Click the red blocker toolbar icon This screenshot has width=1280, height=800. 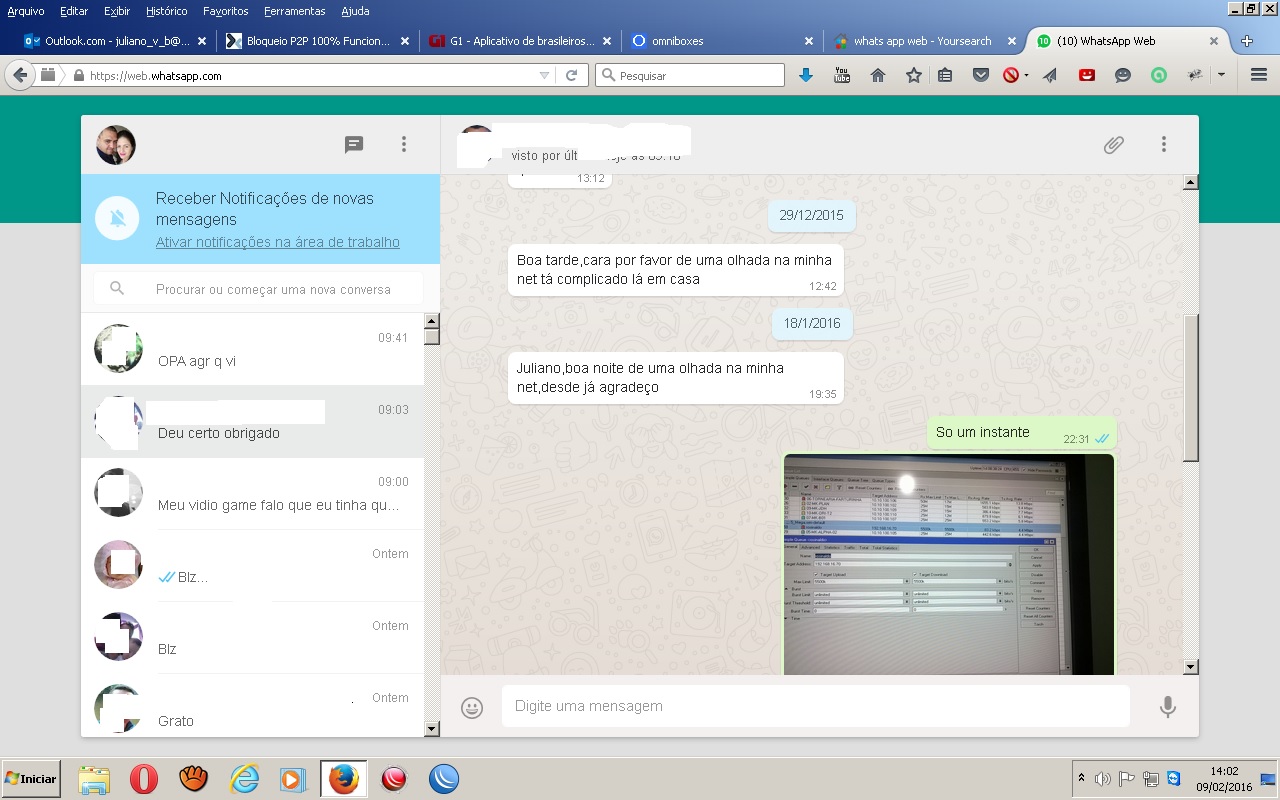click(1011, 75)
